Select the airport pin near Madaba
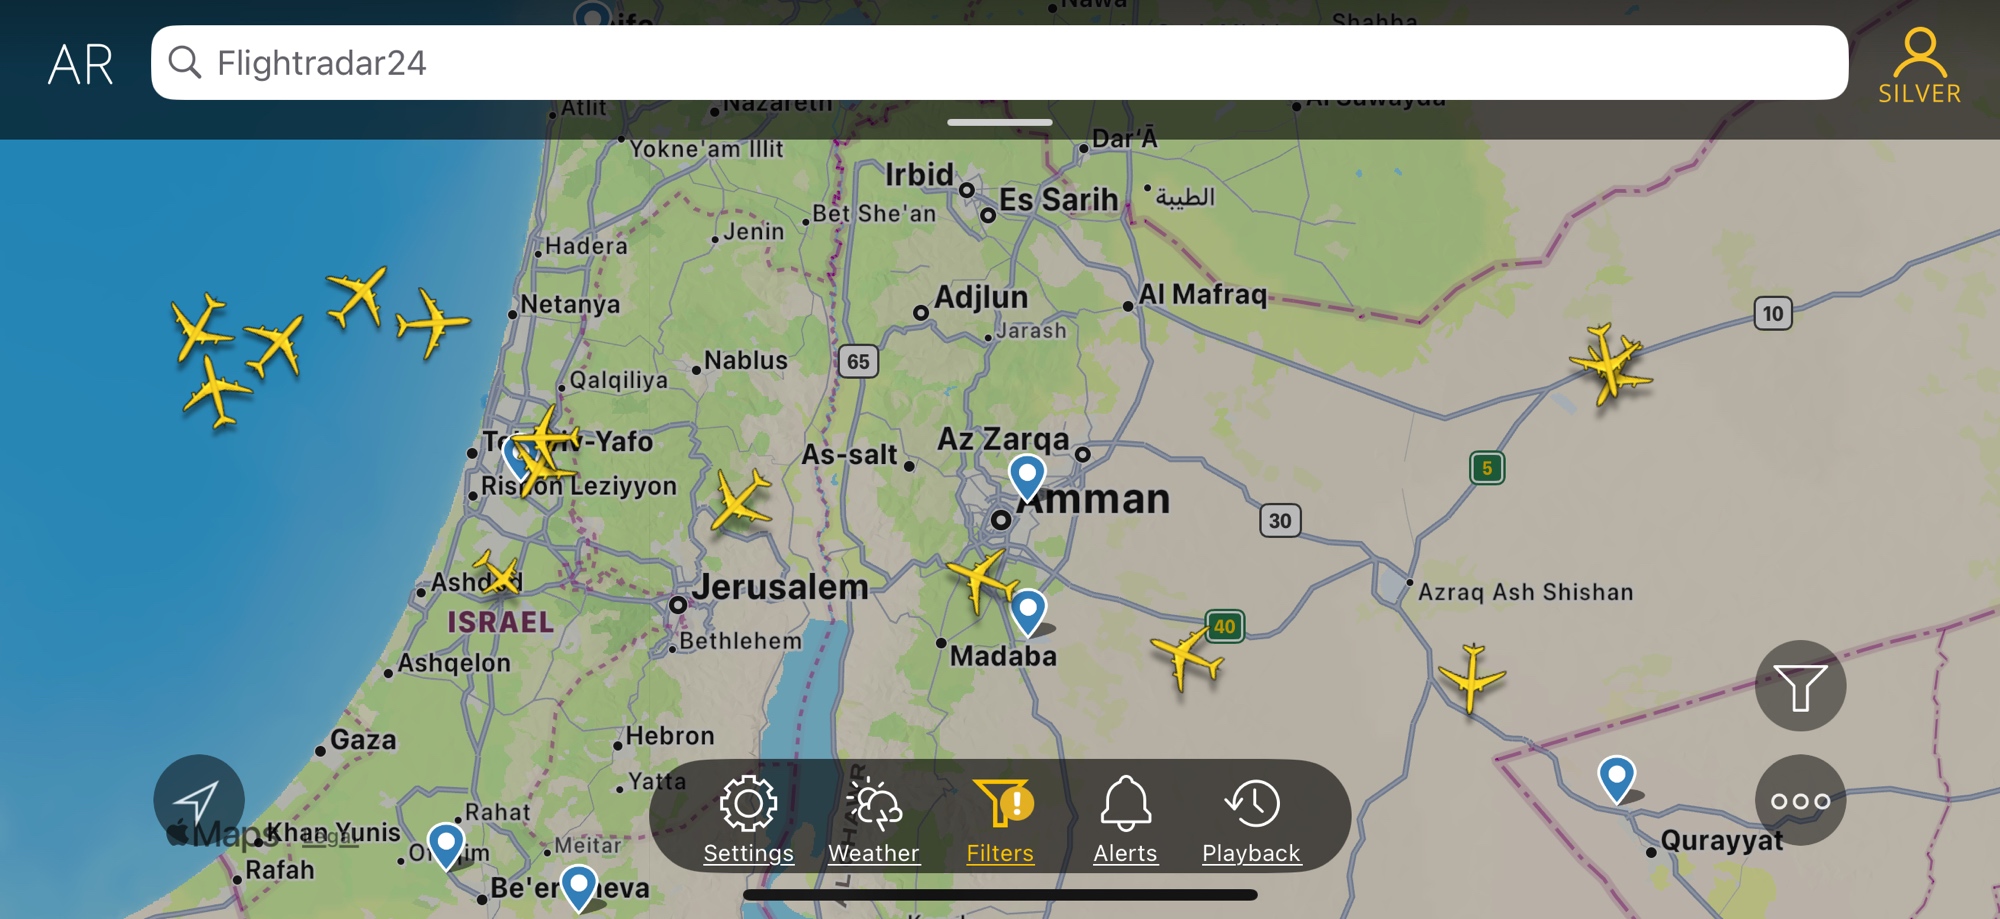The height and width of the screenshot is (919, 2000). coord(1028,612)
